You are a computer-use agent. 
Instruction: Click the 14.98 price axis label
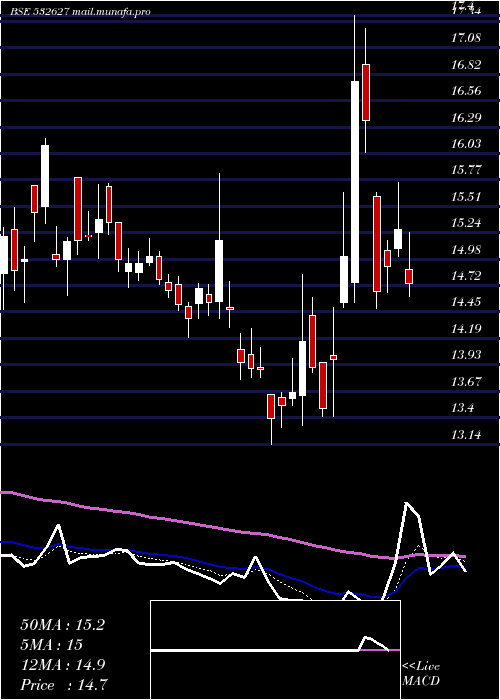click(466, 250)
